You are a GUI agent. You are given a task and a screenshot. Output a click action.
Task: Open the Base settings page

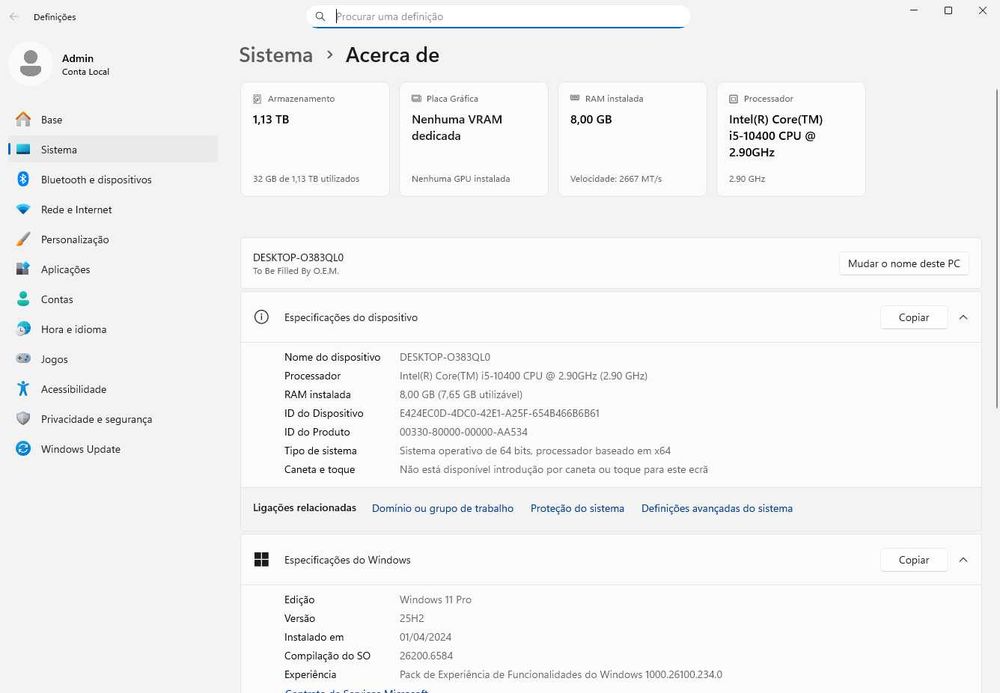[113, 119]
